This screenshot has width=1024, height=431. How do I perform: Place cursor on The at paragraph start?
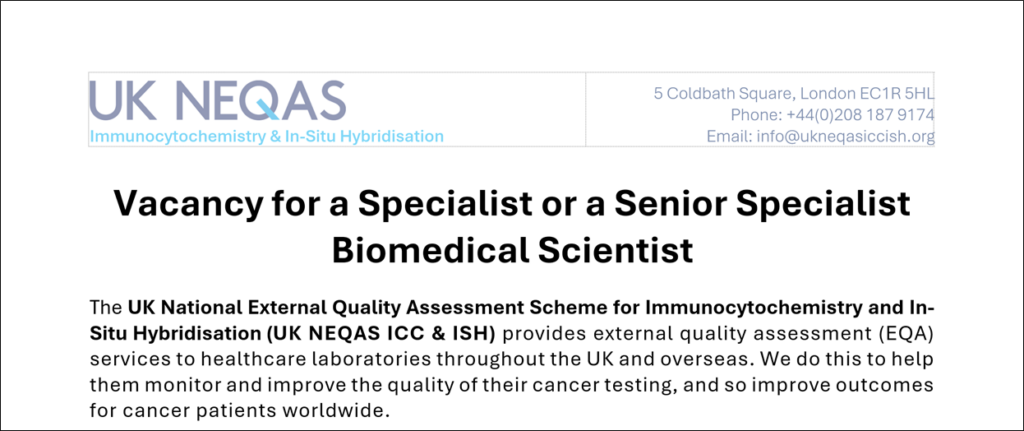104,305
